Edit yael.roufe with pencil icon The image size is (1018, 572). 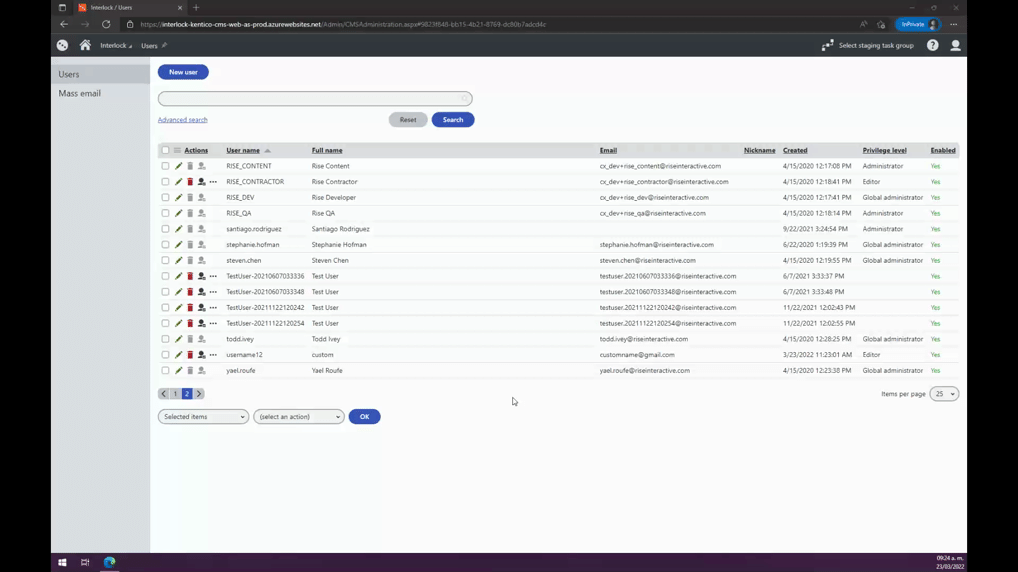pos(179,371)
